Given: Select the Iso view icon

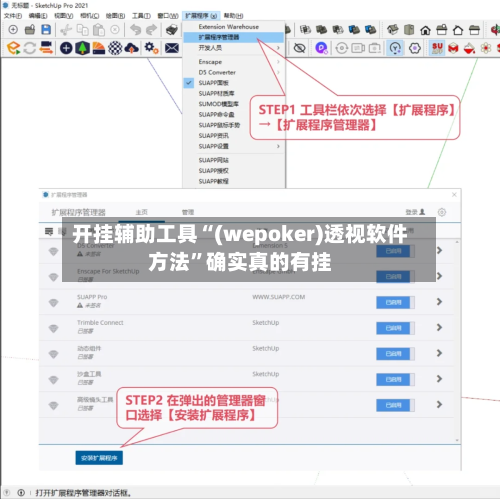Looking at the screenshot, I should [x=393, y=30].
